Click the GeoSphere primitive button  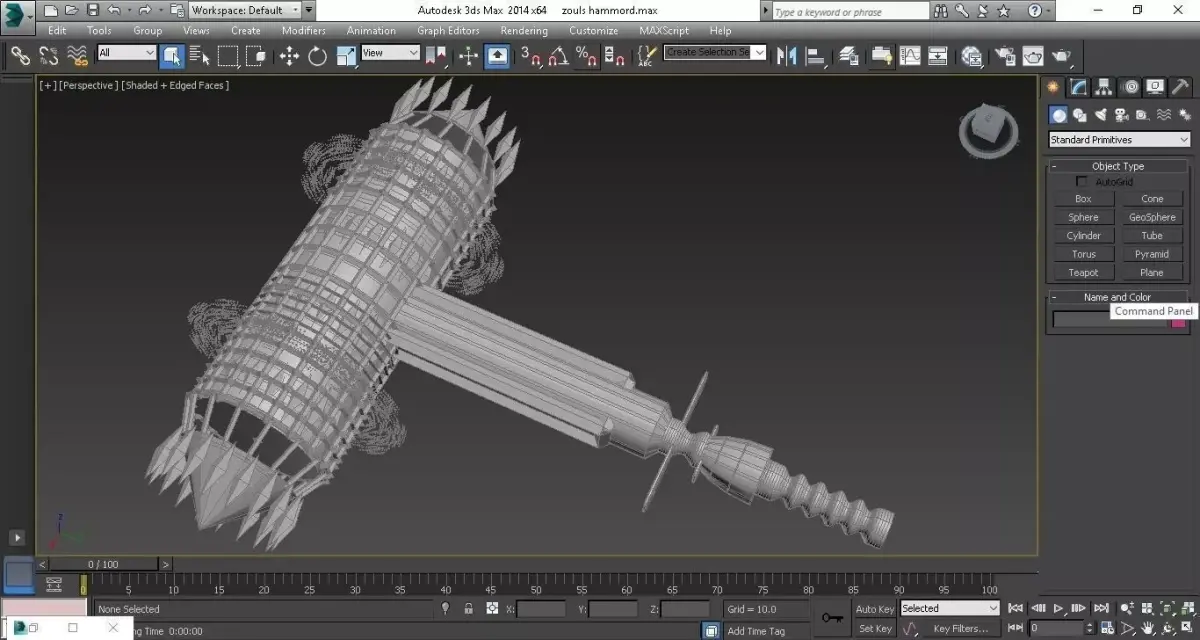click(1152, 217)
